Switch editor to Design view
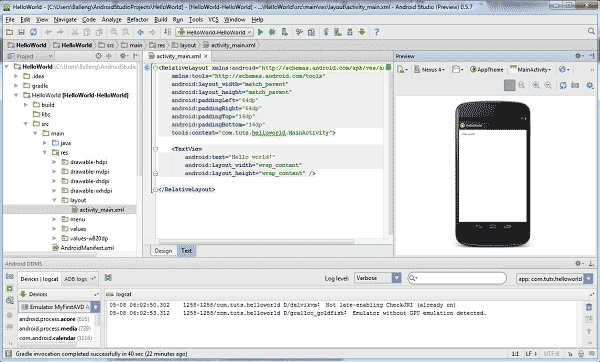 point(163,251)
